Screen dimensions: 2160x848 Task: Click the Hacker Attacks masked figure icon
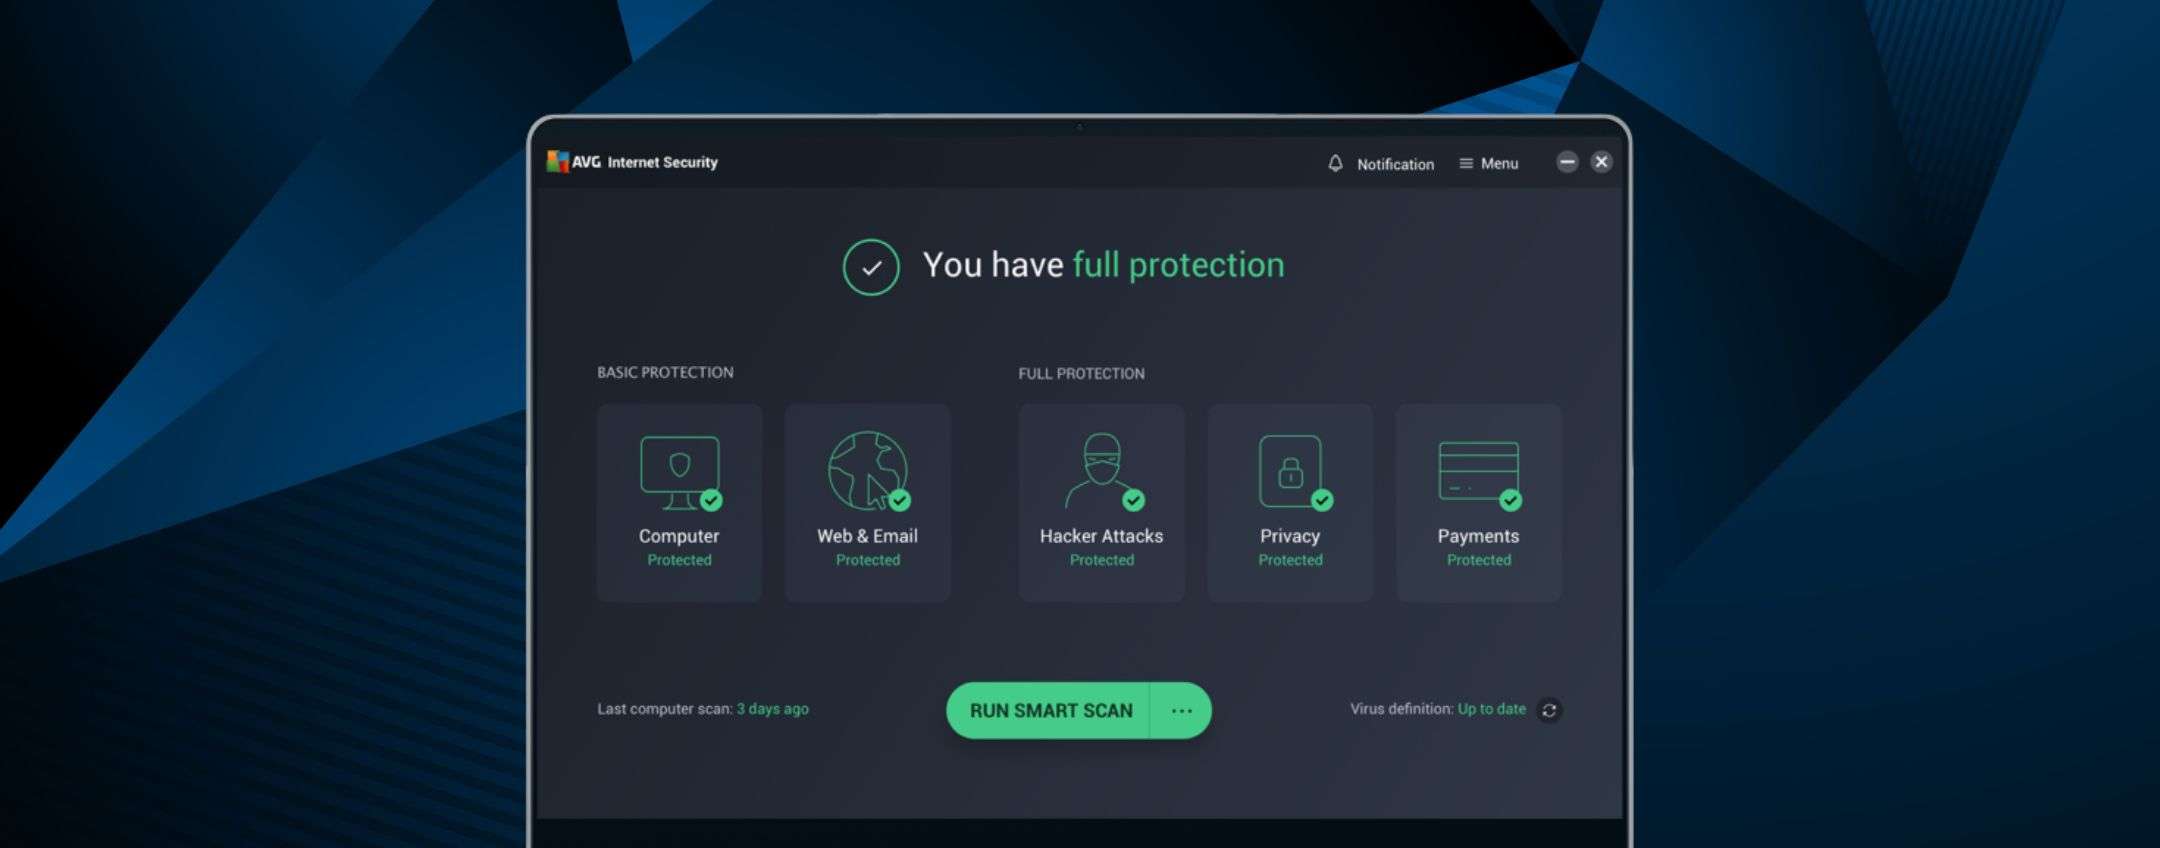pyautogui.click(x=1101, y=471)
